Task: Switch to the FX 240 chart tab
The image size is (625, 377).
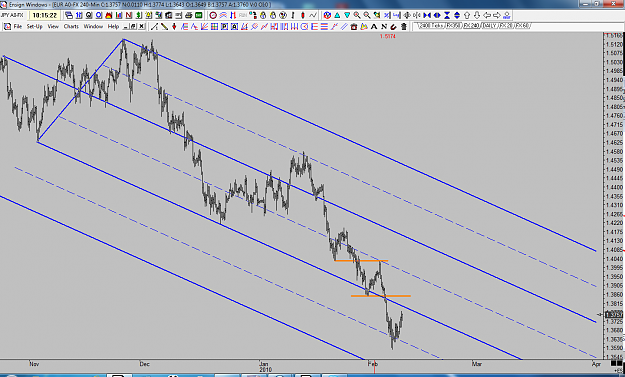Action: [471, 26]
